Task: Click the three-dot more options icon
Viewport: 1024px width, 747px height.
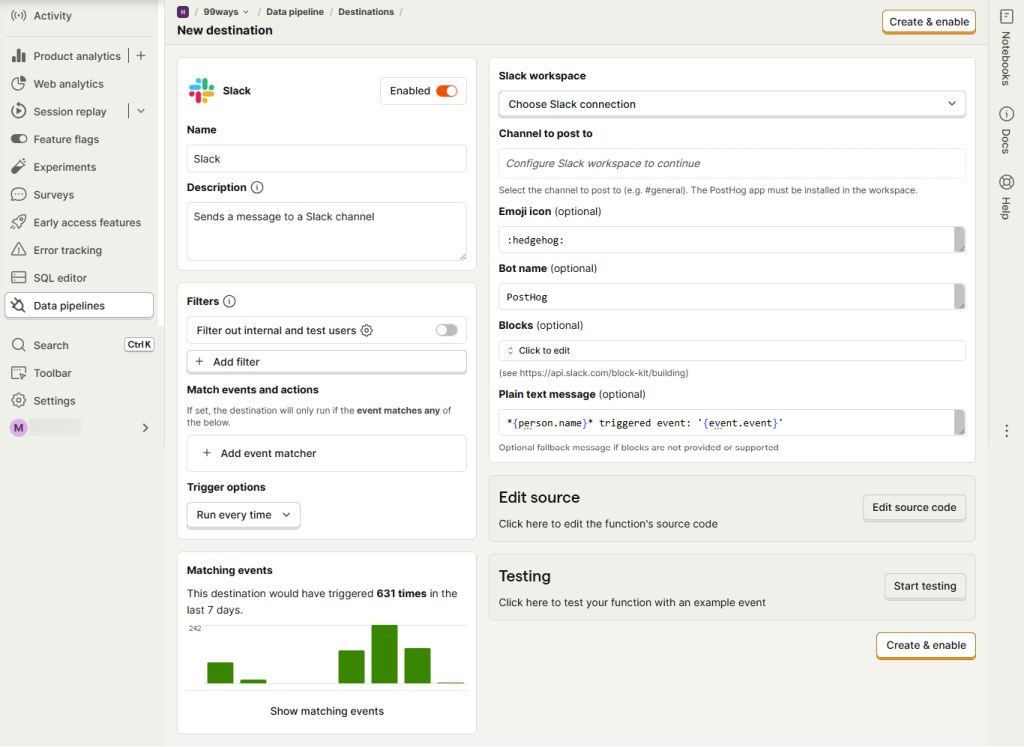Action: click(x=1006, y=431)
